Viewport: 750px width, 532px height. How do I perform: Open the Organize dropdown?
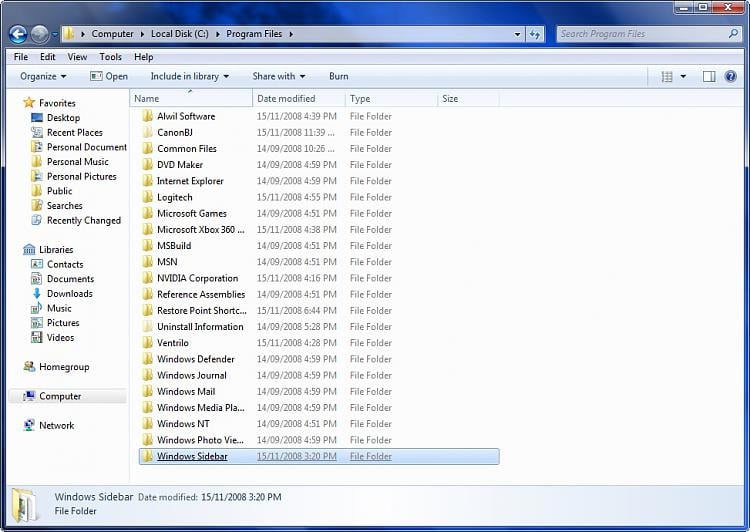coord(43,77)
